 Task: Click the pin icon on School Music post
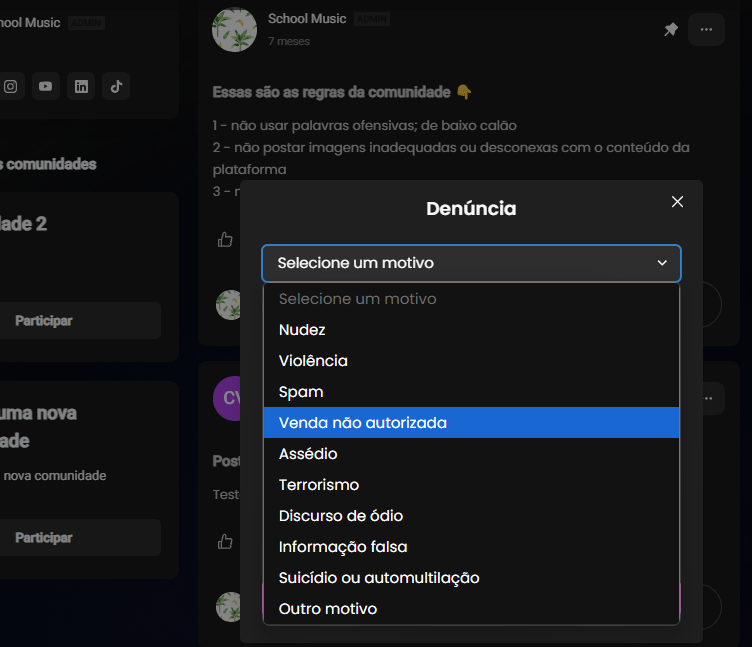[x=670, y=30]
